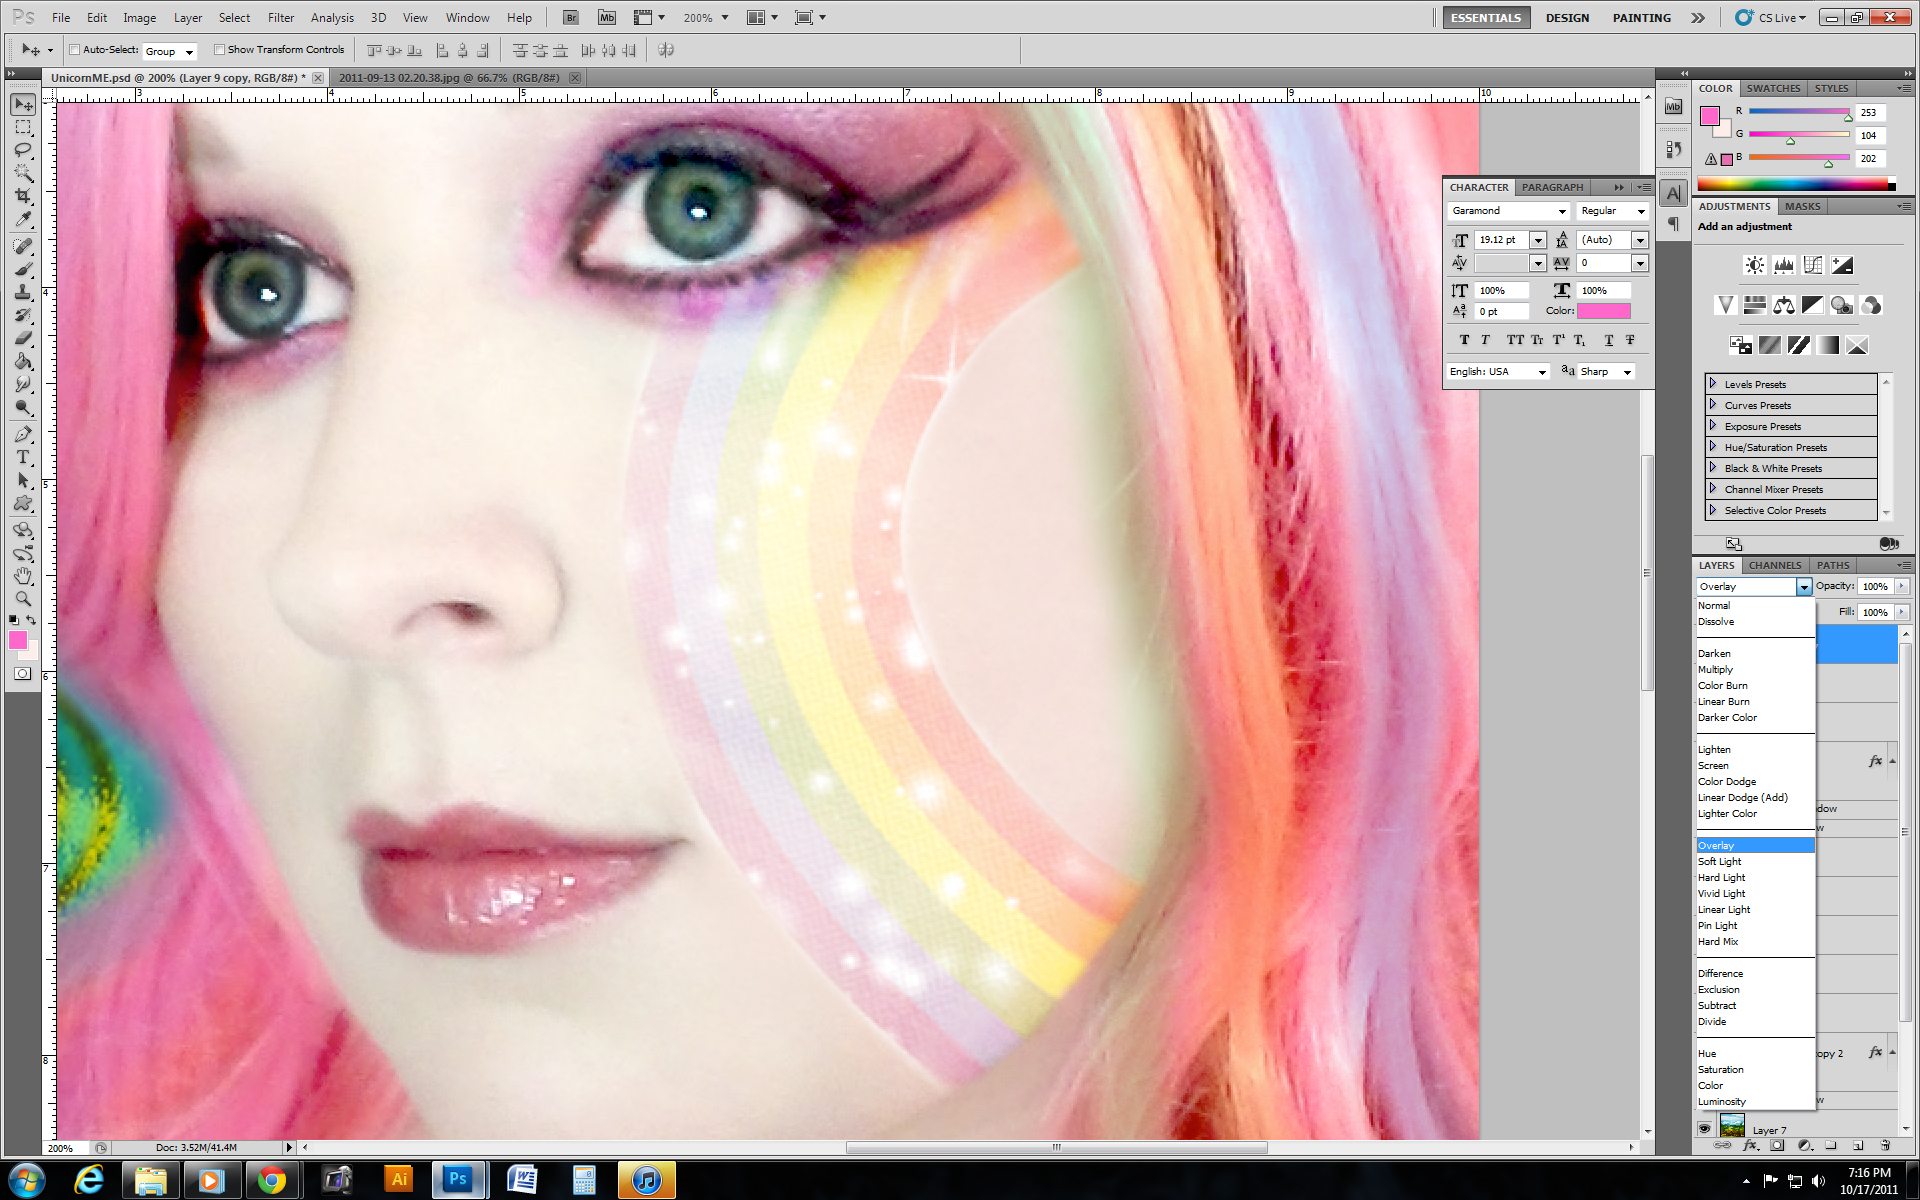Toggle Underline in Character panel

[1608, 340]
